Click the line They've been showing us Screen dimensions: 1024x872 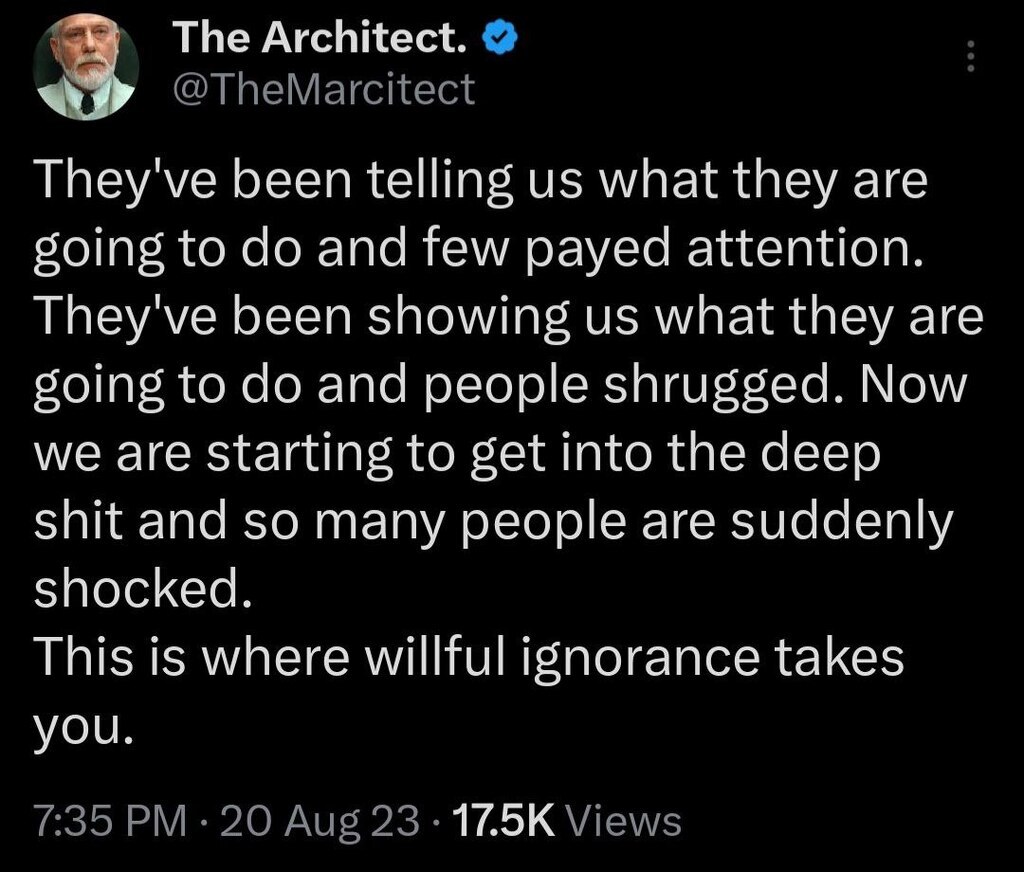point(509,319)
